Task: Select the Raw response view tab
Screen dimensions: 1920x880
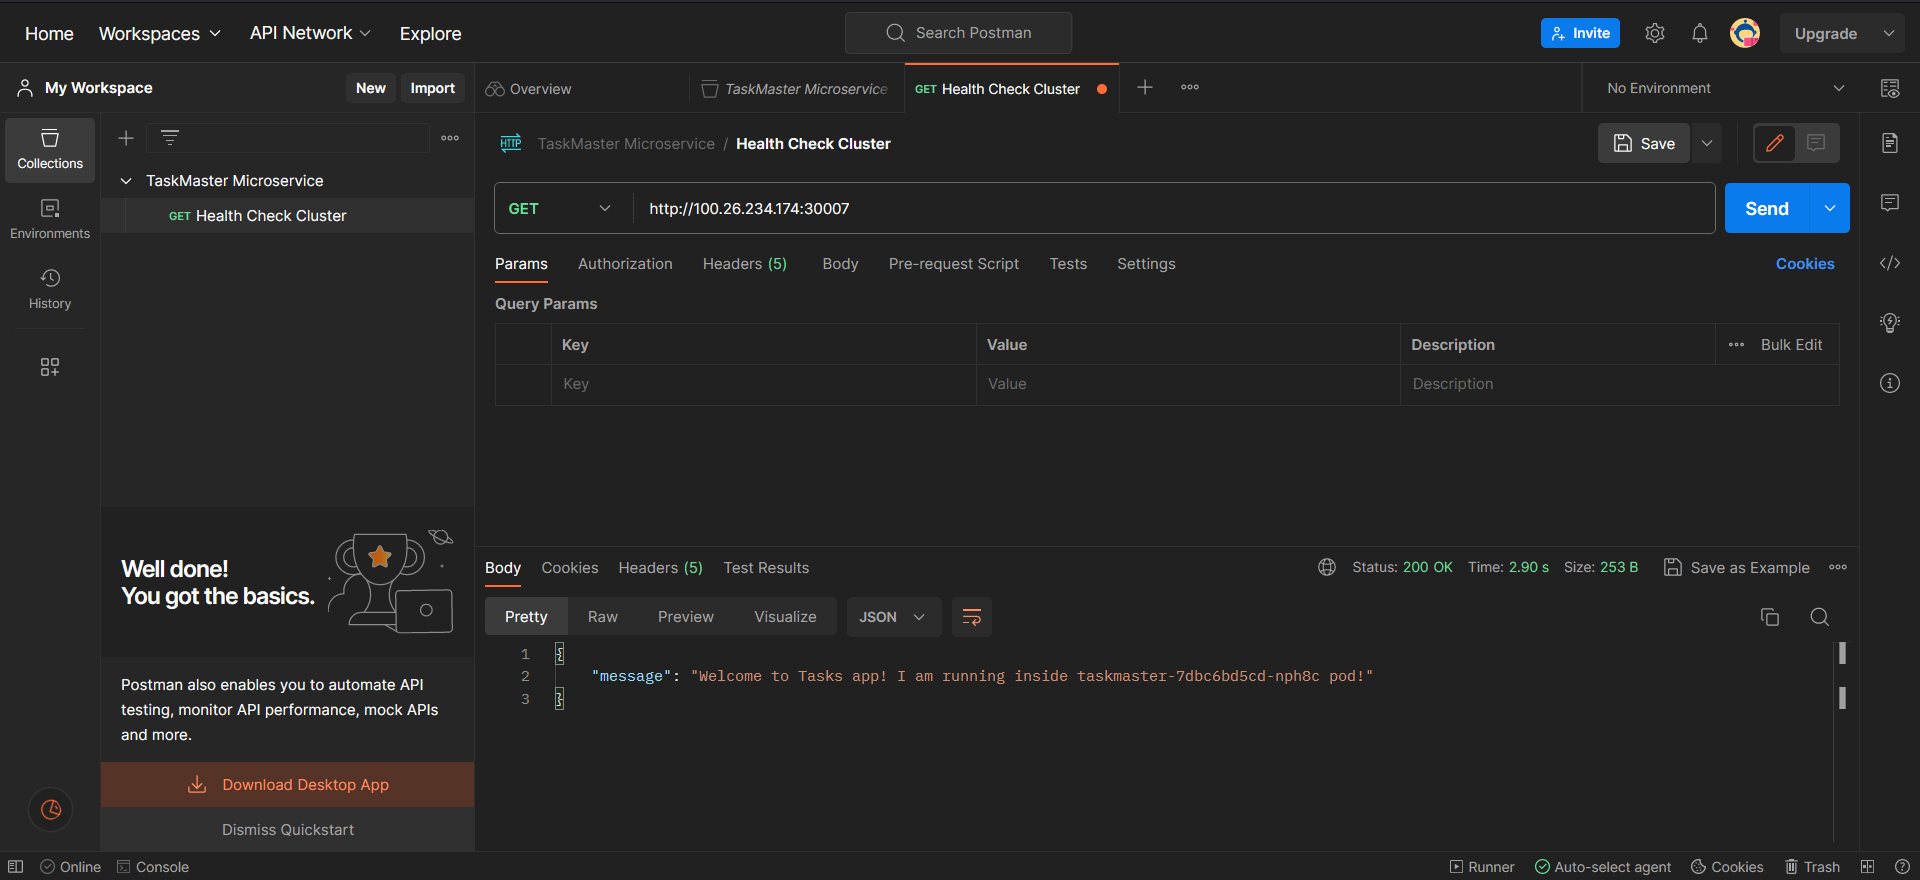Action: click(603, 617)
